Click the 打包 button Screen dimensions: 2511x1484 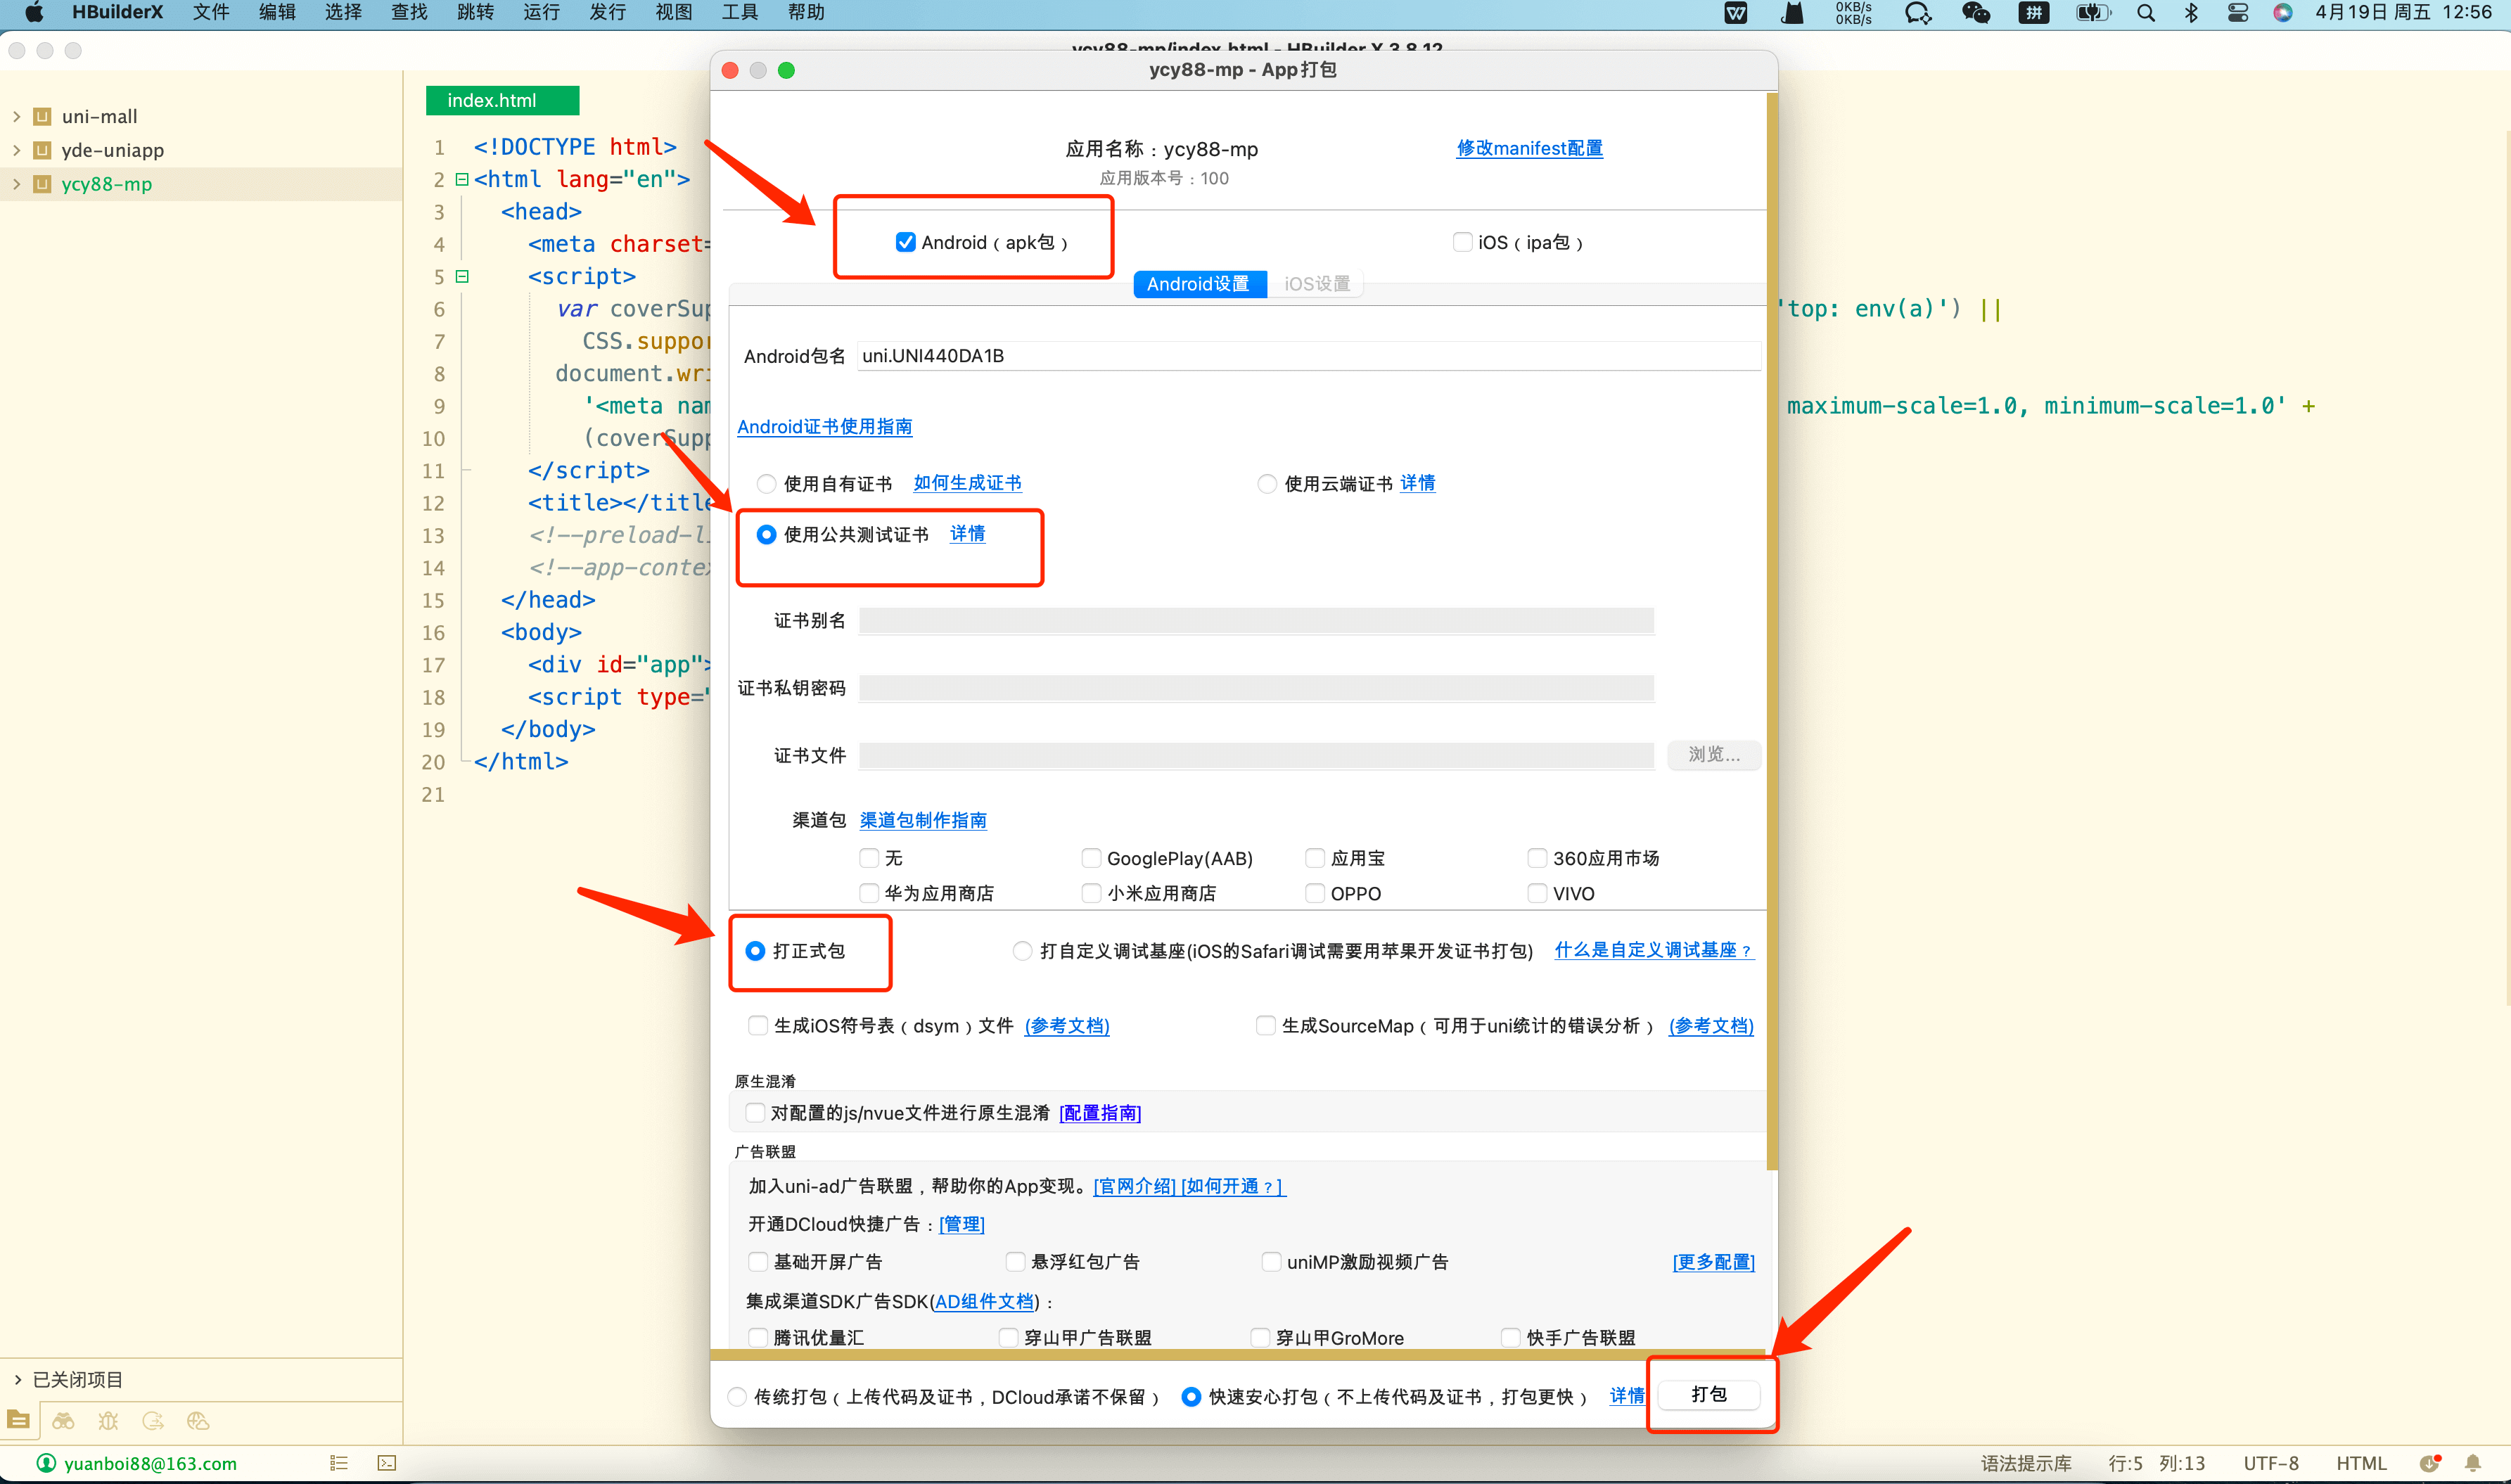pos(1708,1394)
